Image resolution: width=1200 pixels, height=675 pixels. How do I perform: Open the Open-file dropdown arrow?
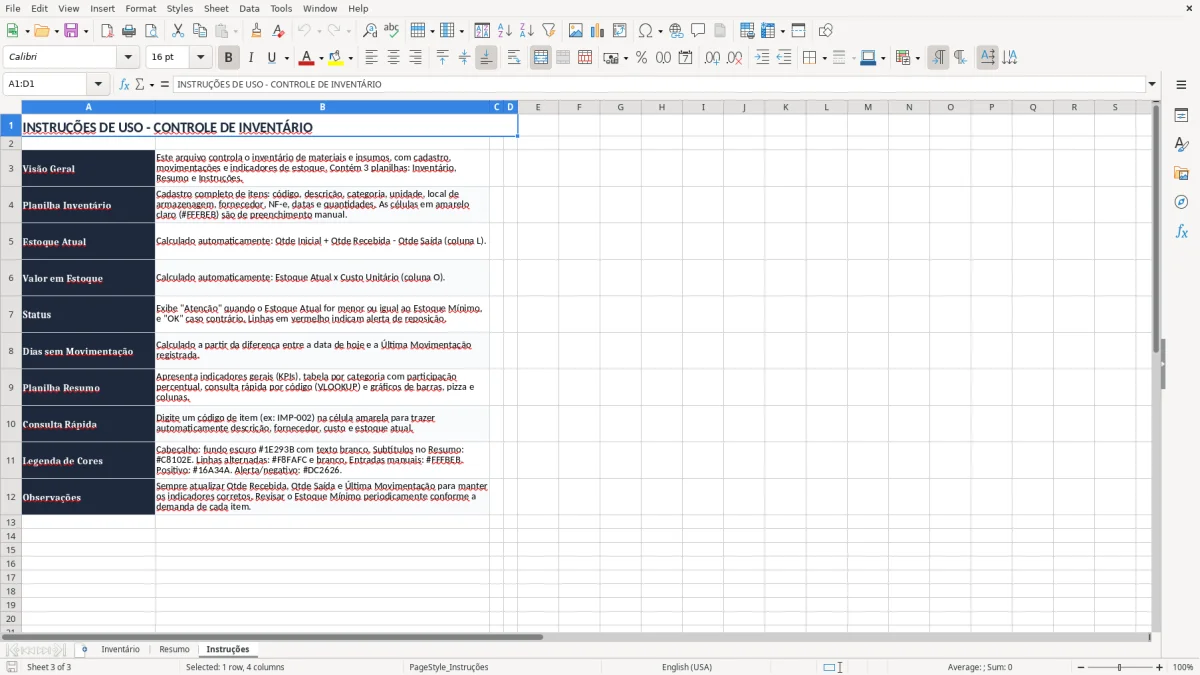pyautogui.click(x=56, y=31)
